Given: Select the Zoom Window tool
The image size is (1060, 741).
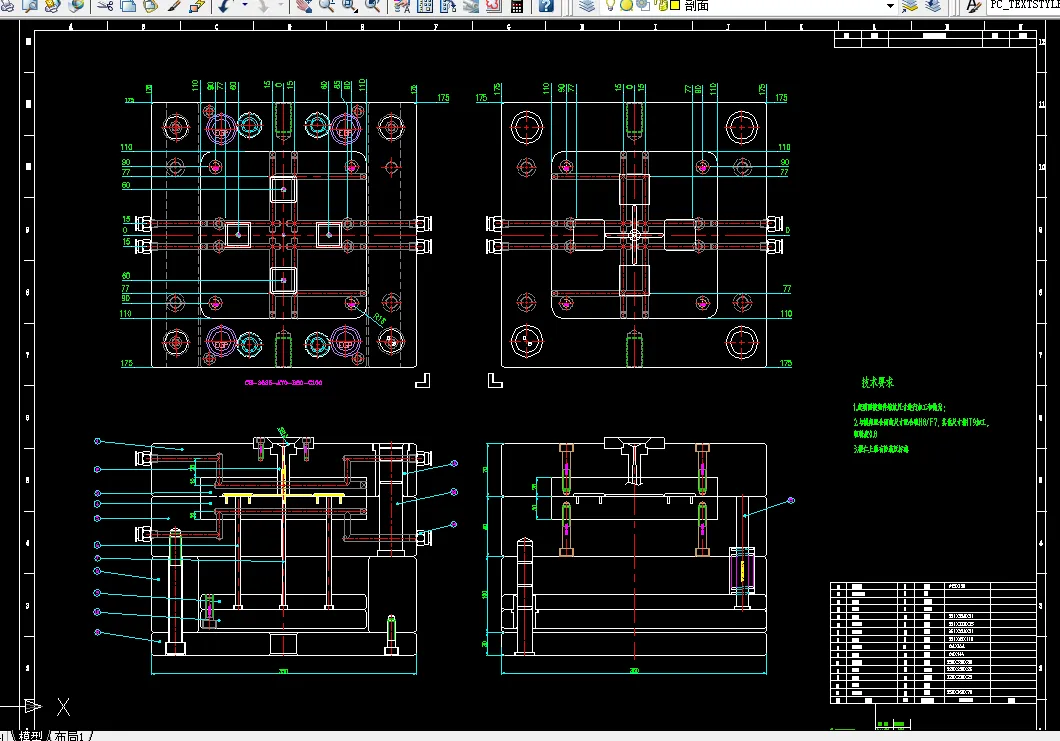Looking at the screenshot, I should pyautogui.click(x=350, y=5).
